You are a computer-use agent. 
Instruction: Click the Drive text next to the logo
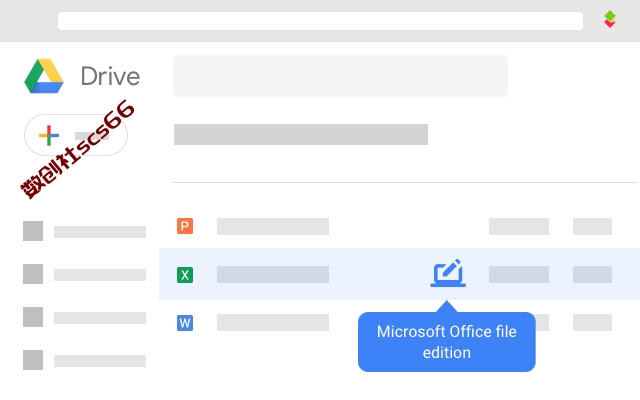tap(110, 76)
